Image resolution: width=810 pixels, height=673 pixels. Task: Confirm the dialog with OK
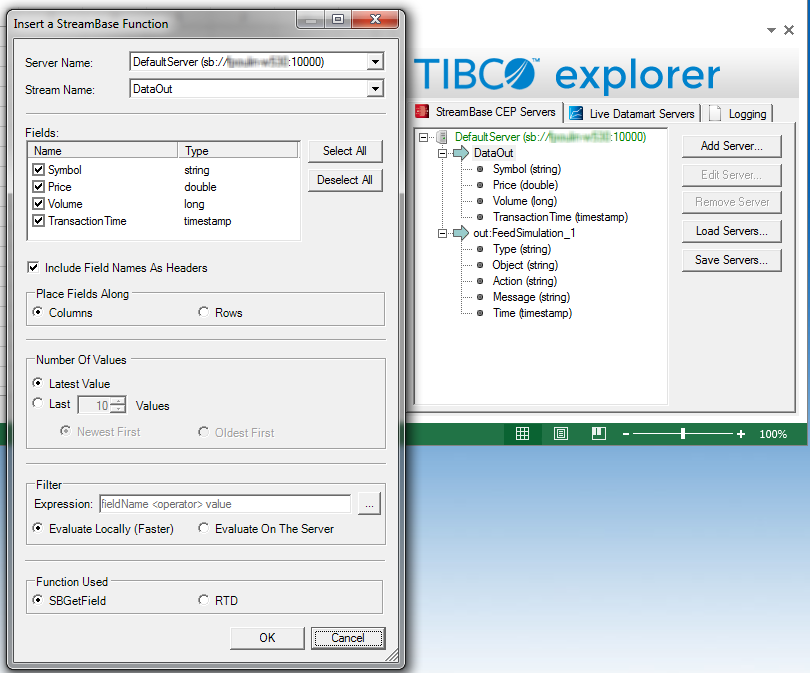click(267, 638)
